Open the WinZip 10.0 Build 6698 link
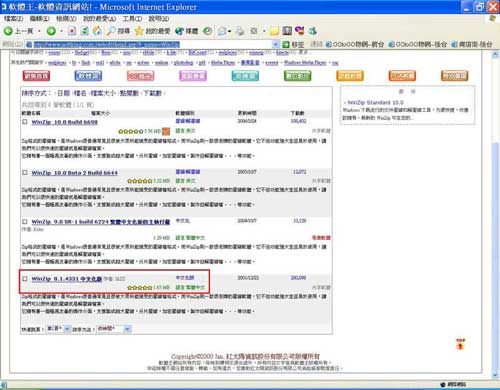 pos(65,122)
